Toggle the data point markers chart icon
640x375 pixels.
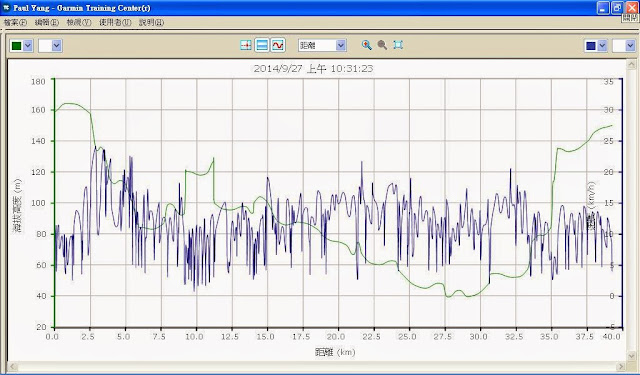[246, 45]
